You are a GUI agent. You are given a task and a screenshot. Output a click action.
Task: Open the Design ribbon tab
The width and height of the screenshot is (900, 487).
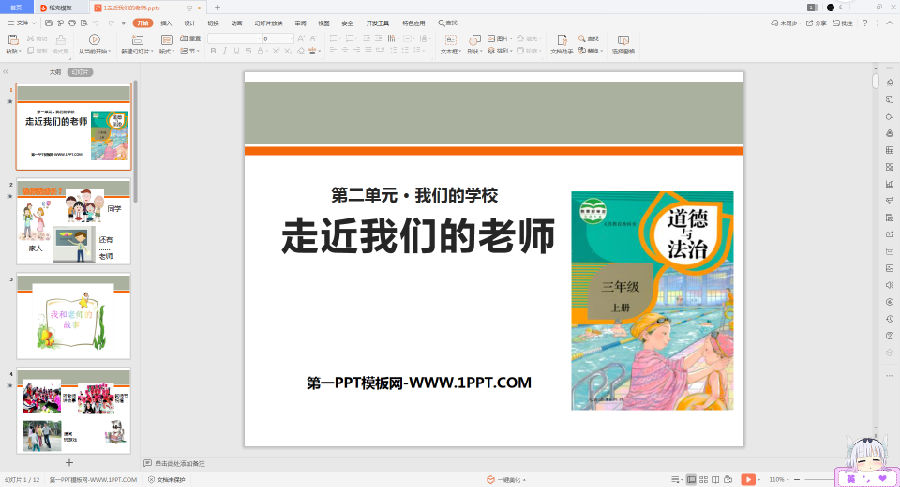189,23
